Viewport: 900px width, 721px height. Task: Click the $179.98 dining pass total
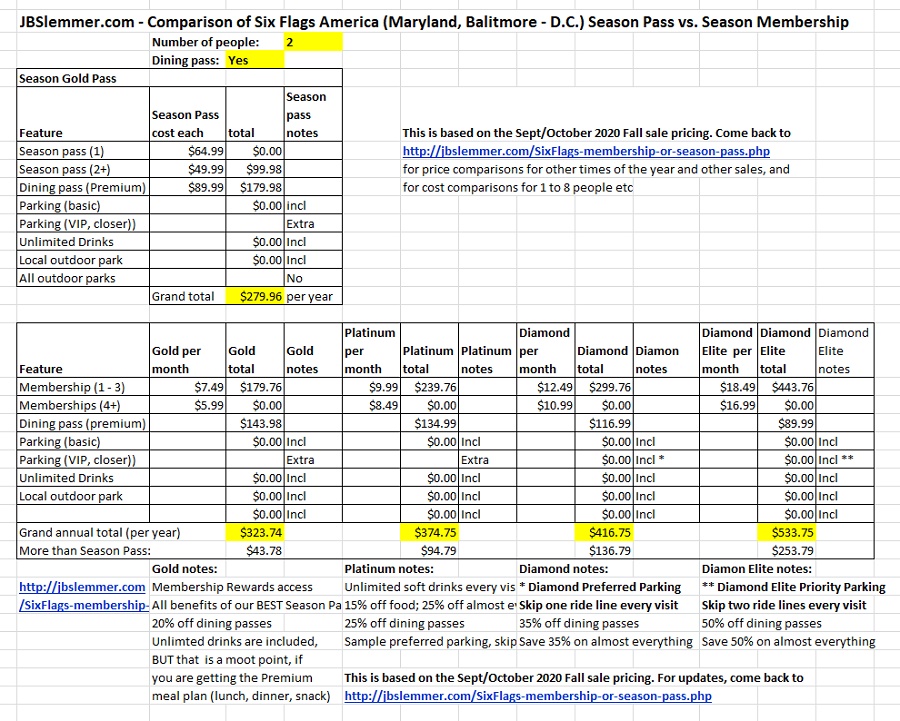coord(255,187)
